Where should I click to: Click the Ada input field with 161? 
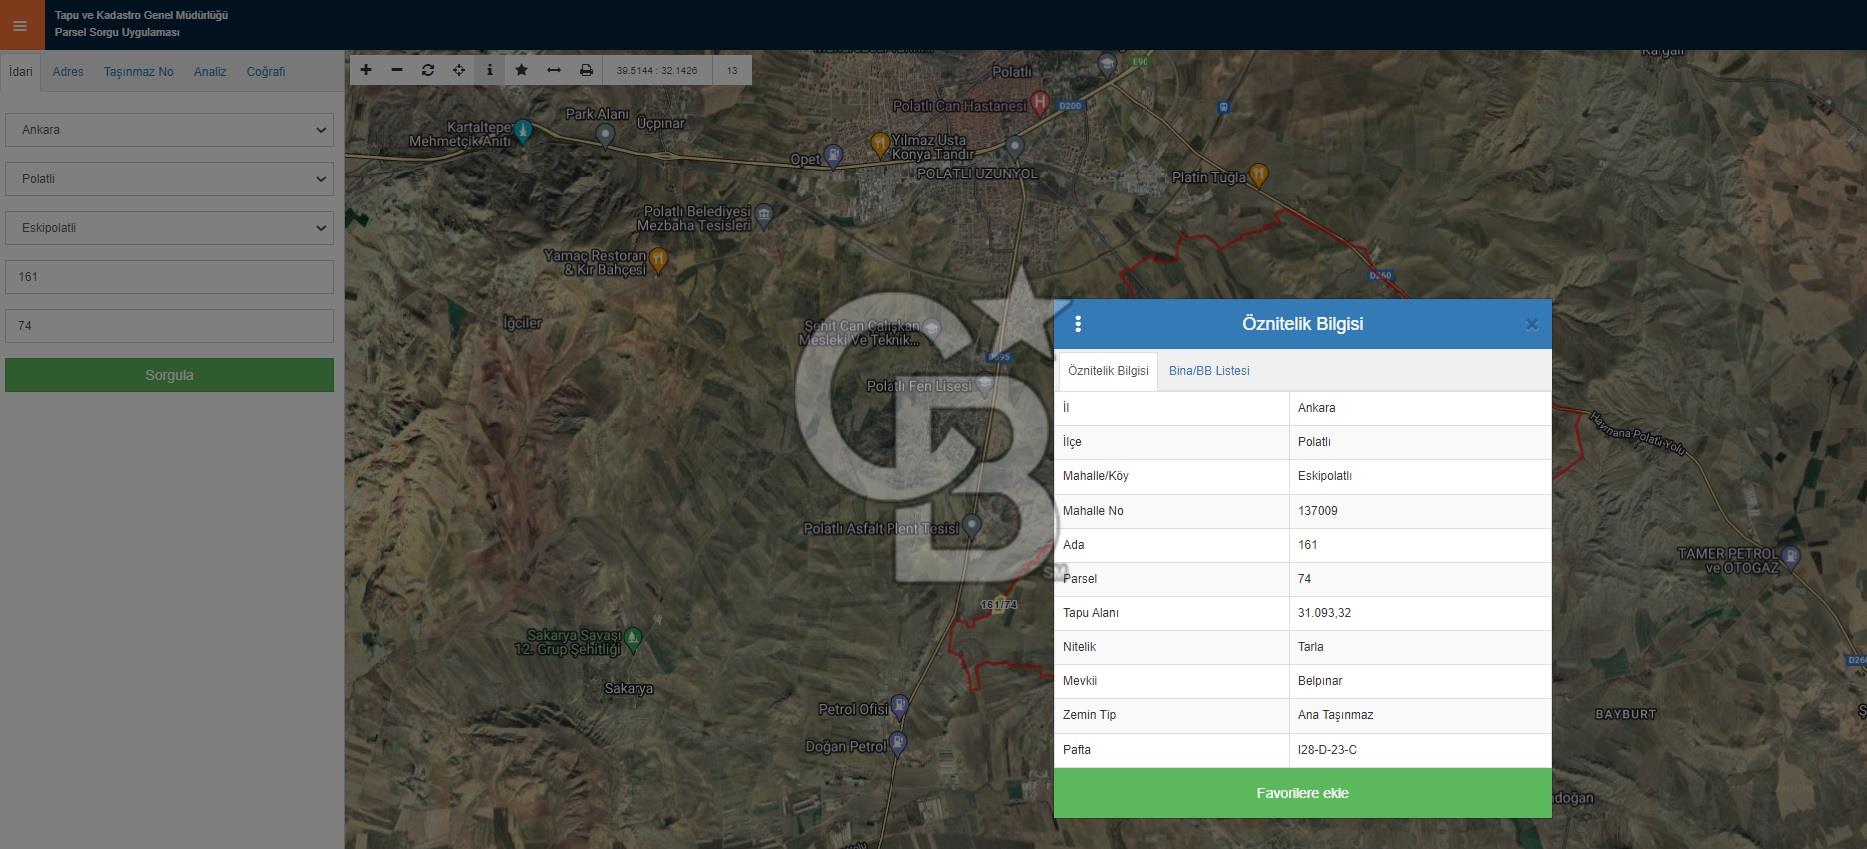169,277
